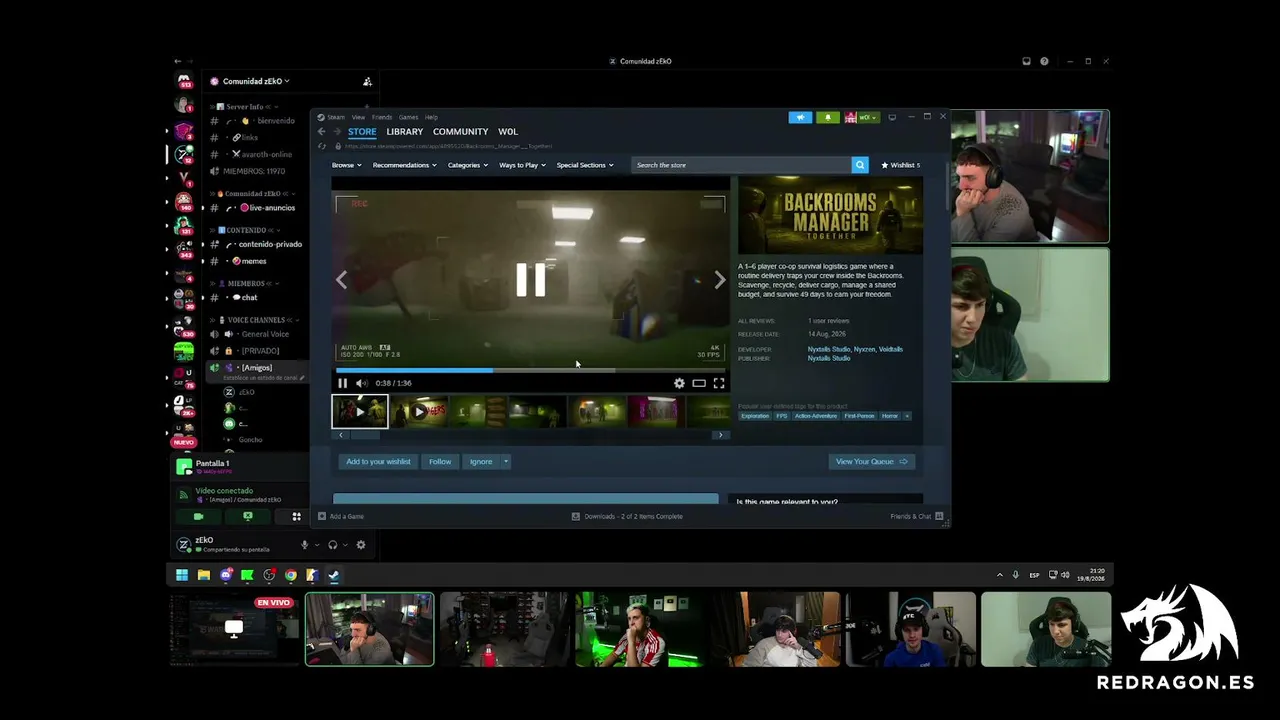
Task: Open the Windows Start menu
Action: (x=182, y=575)
